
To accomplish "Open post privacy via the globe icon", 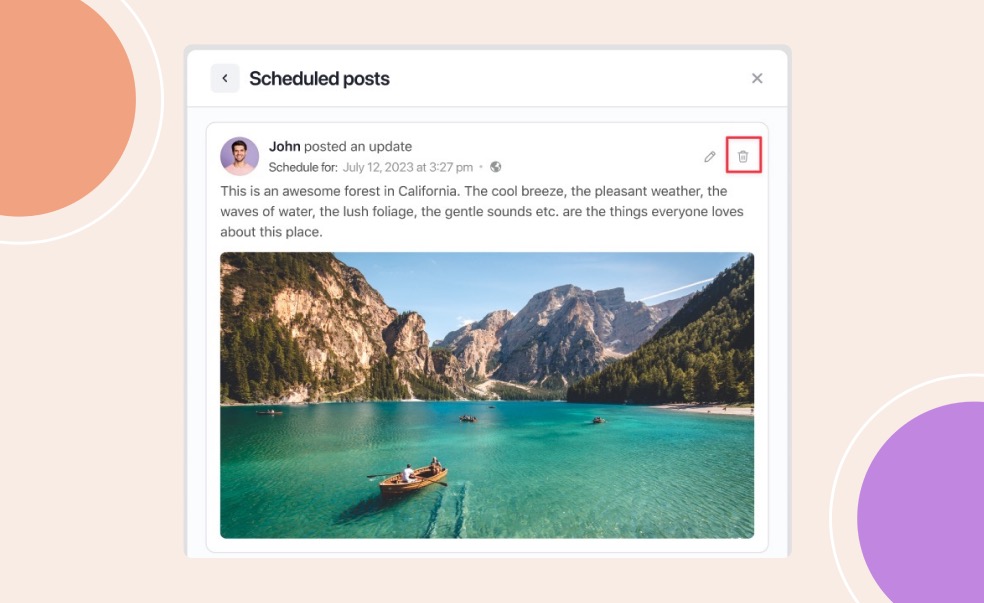I will (496, 167).
